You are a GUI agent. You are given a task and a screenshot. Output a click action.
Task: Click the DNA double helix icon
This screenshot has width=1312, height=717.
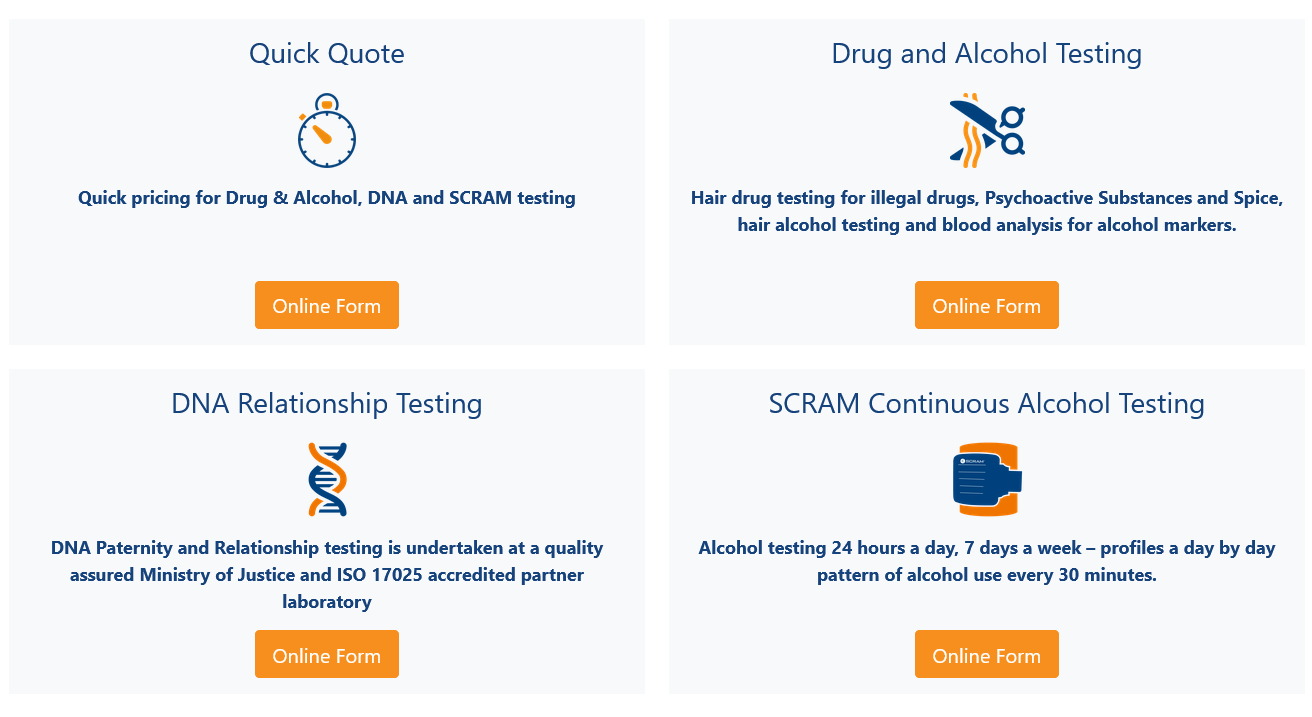(x=327, y=479)
